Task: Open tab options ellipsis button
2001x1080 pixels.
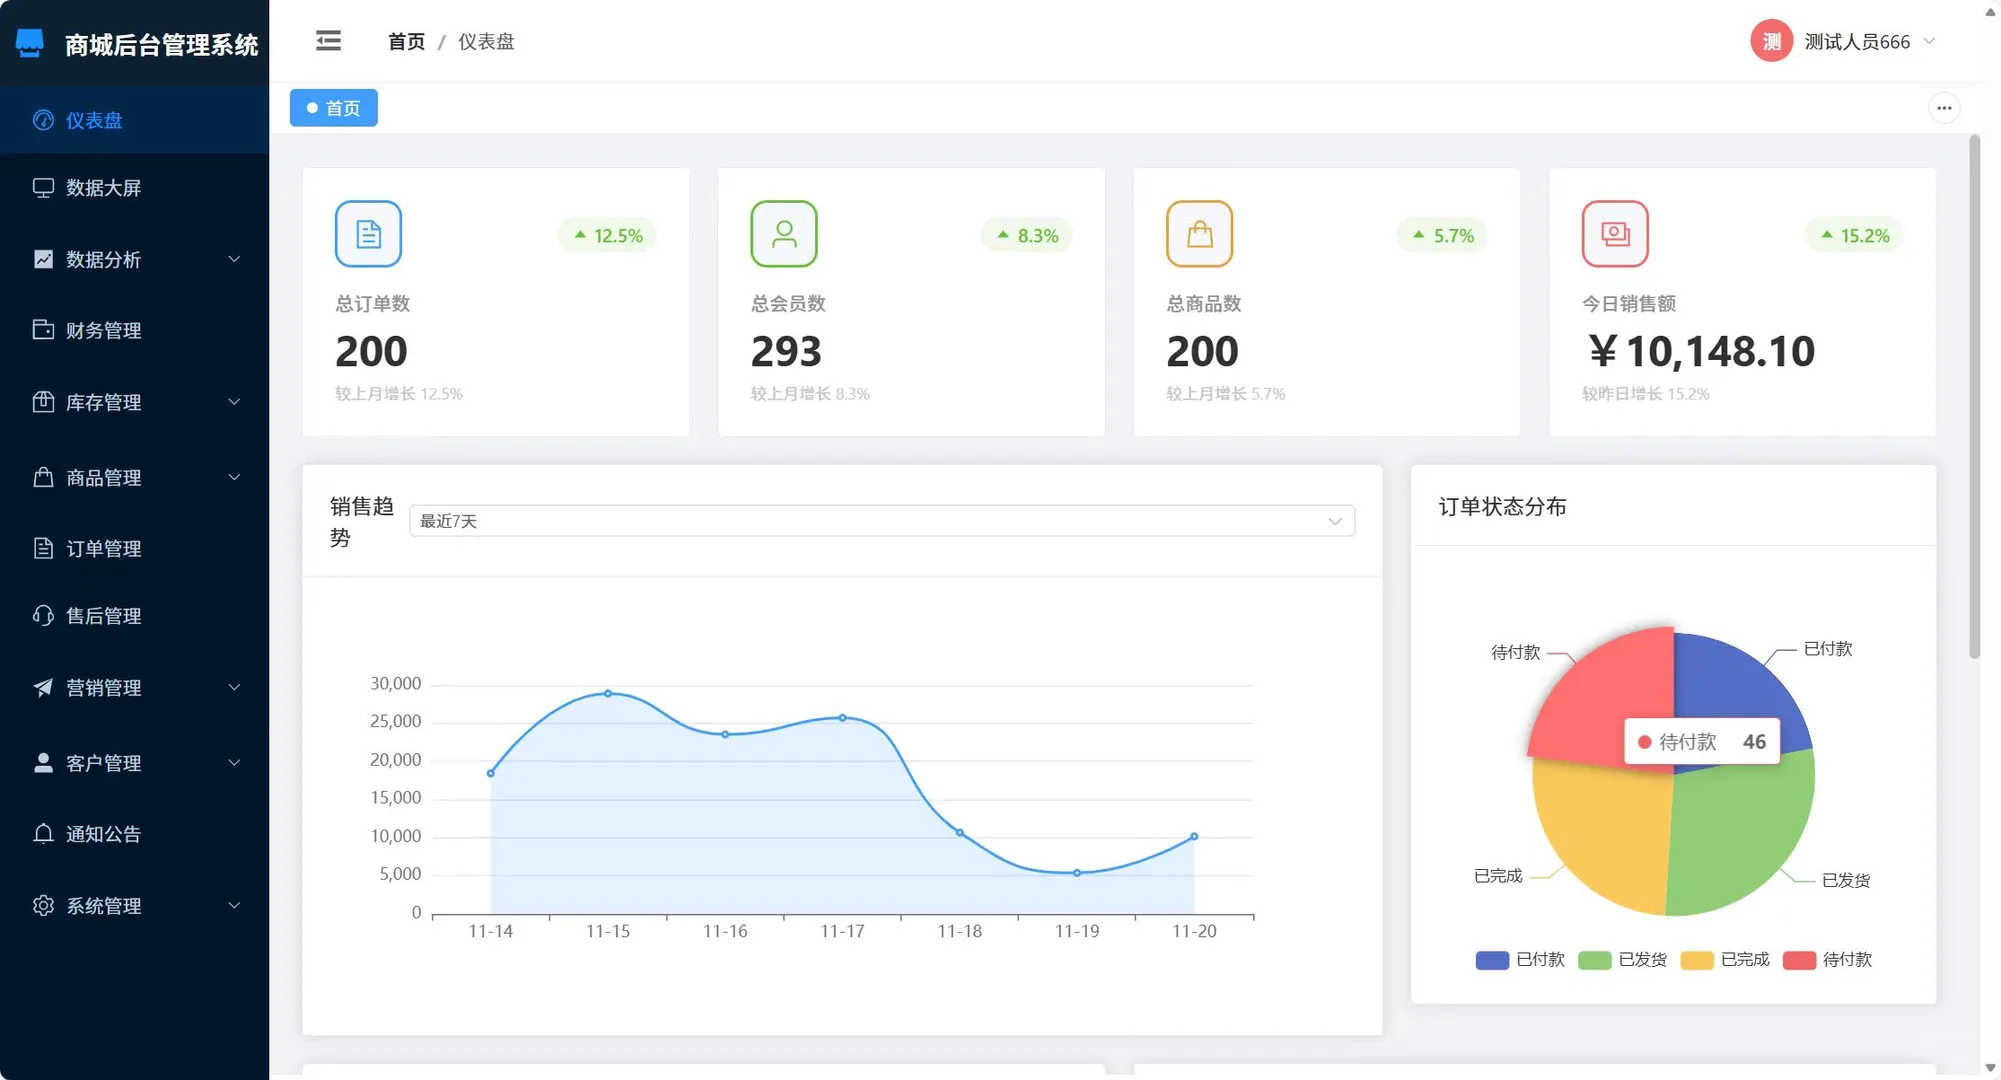Action: coord(1943,108)
